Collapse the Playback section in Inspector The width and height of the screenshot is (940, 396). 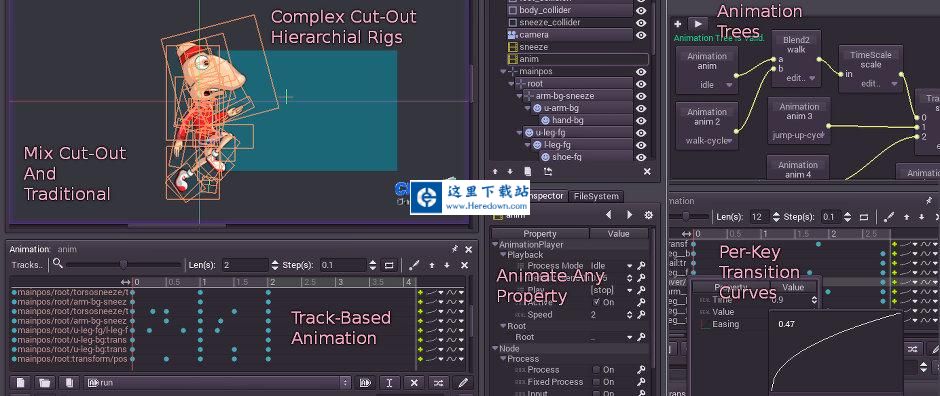click(x=503, y=255)
